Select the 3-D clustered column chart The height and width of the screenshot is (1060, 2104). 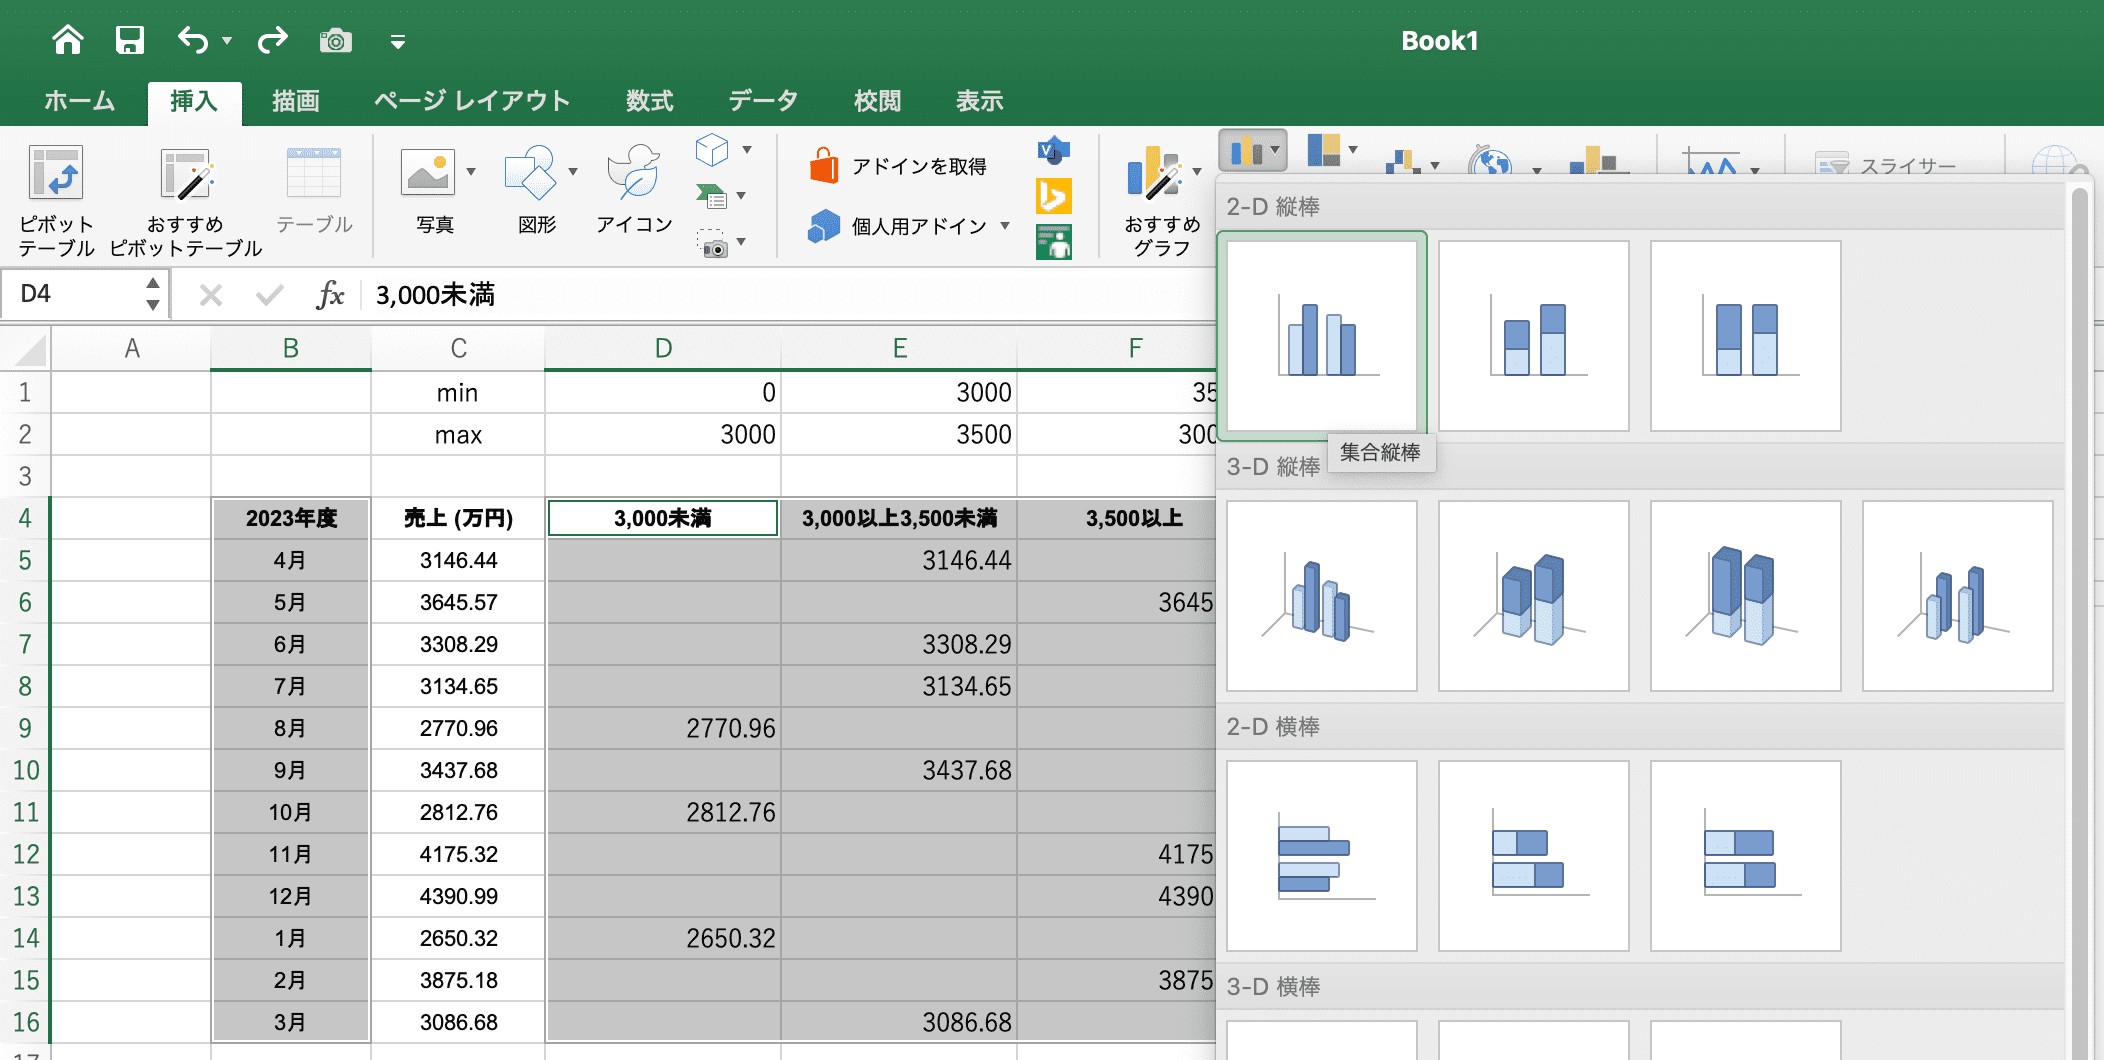coord(1322,596)
